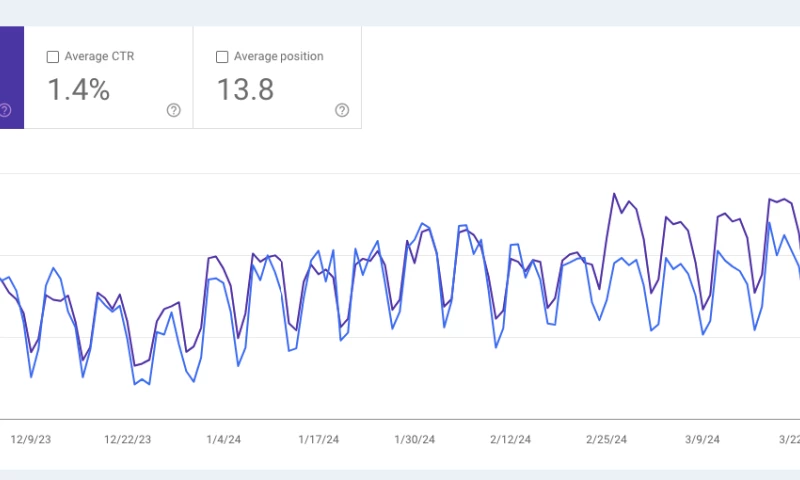800x480 pixels.
Task: Click the 1/30/24 date label
Action: pos(414,439)
